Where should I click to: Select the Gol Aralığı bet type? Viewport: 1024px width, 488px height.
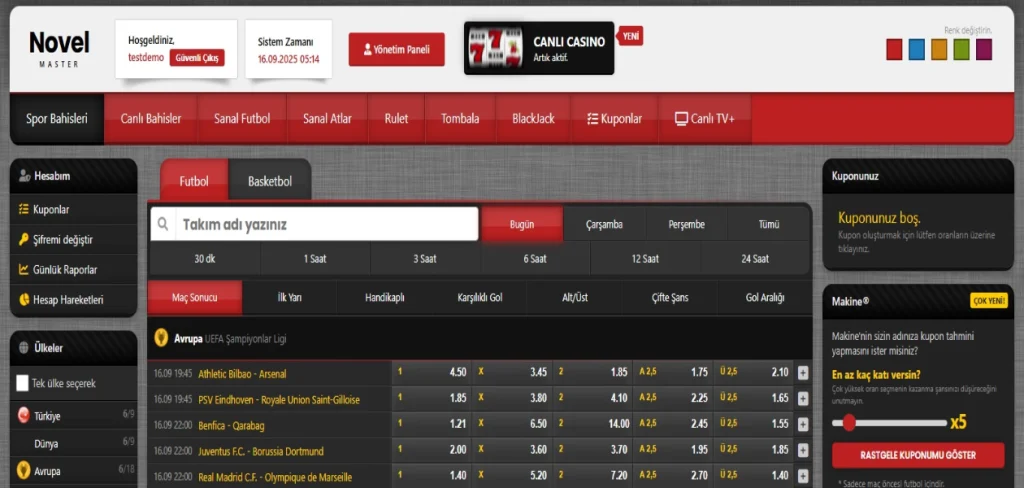coord(765,298)
